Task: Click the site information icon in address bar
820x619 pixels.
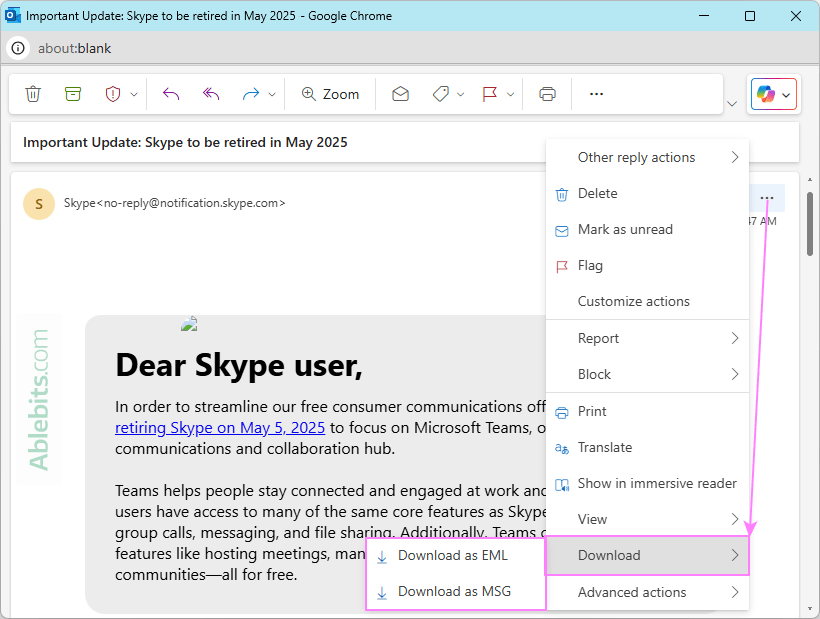Action: tap(18, 49)
